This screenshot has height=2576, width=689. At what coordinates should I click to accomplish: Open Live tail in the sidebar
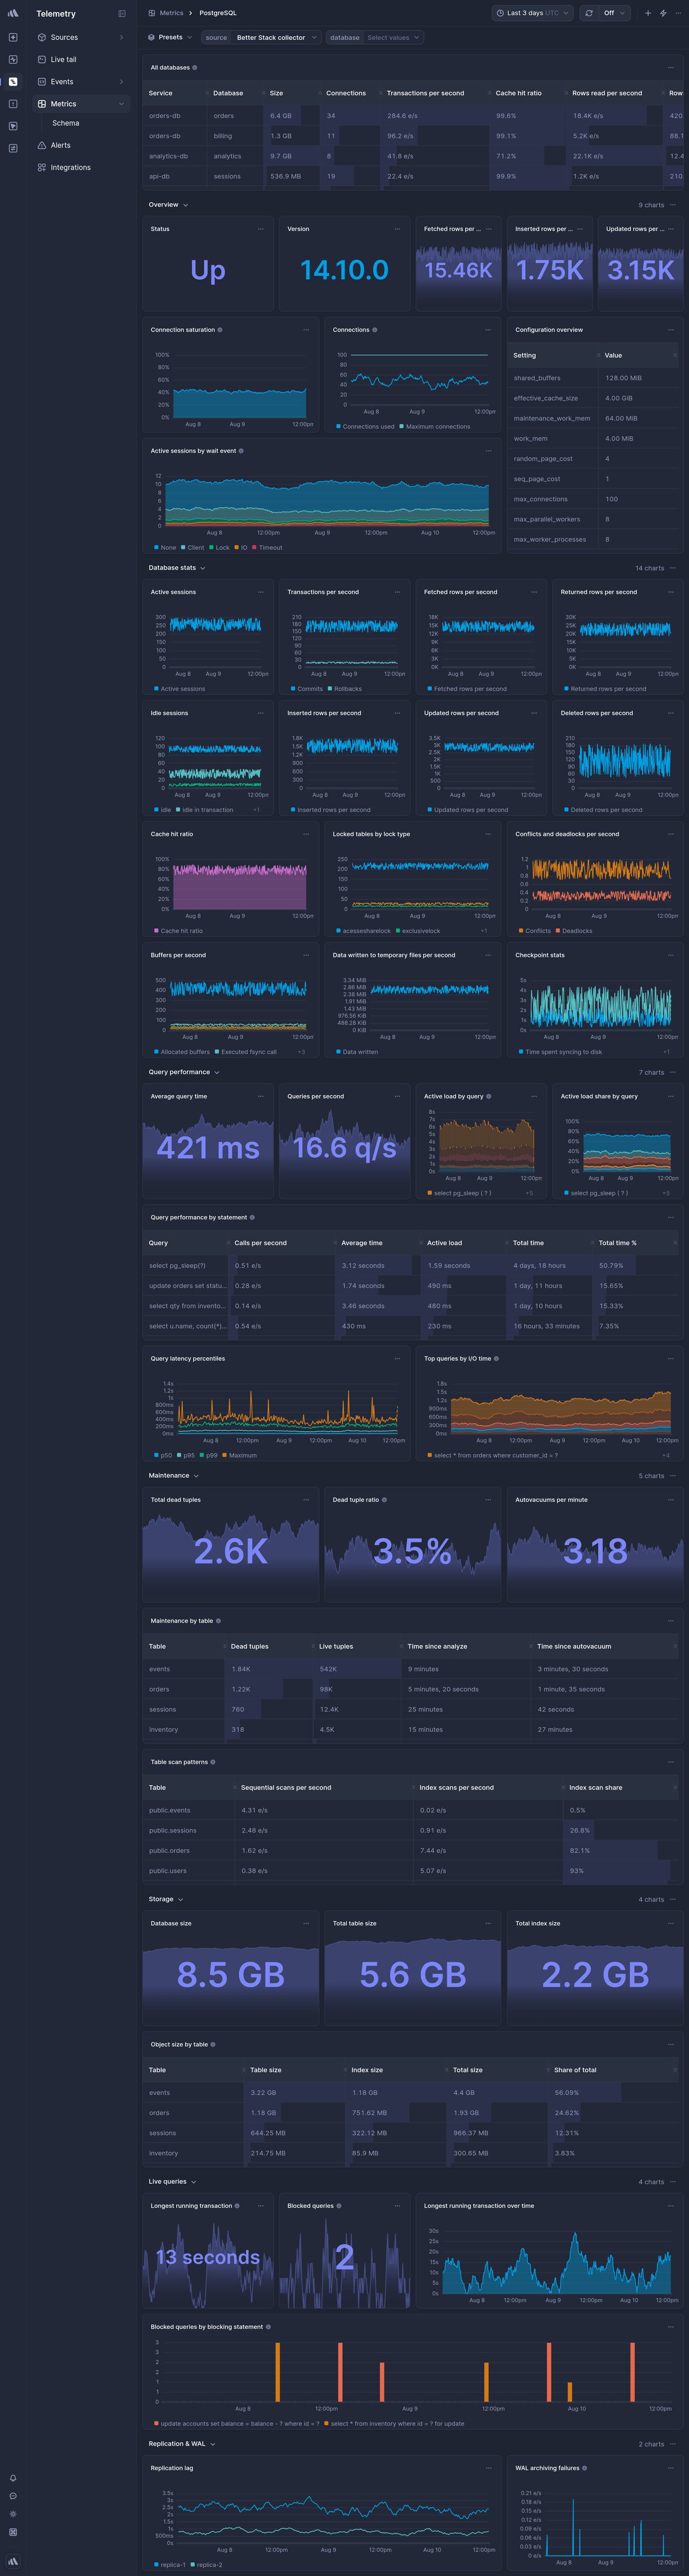tap(80, 59)
